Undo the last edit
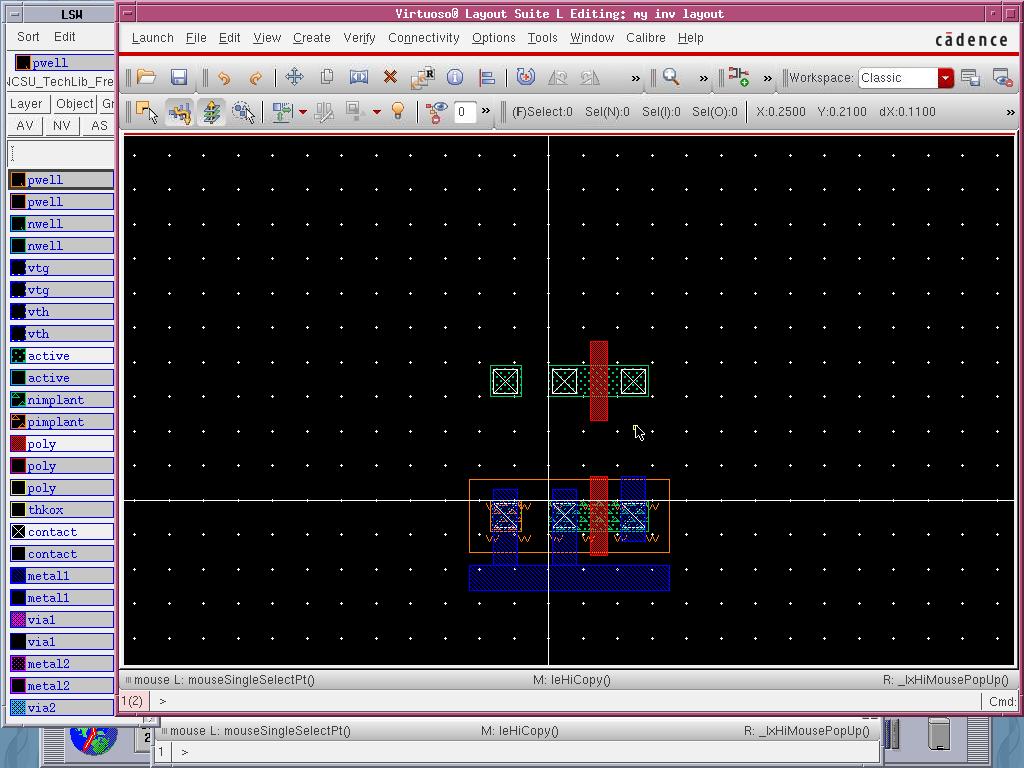 (x=224, y=78)
